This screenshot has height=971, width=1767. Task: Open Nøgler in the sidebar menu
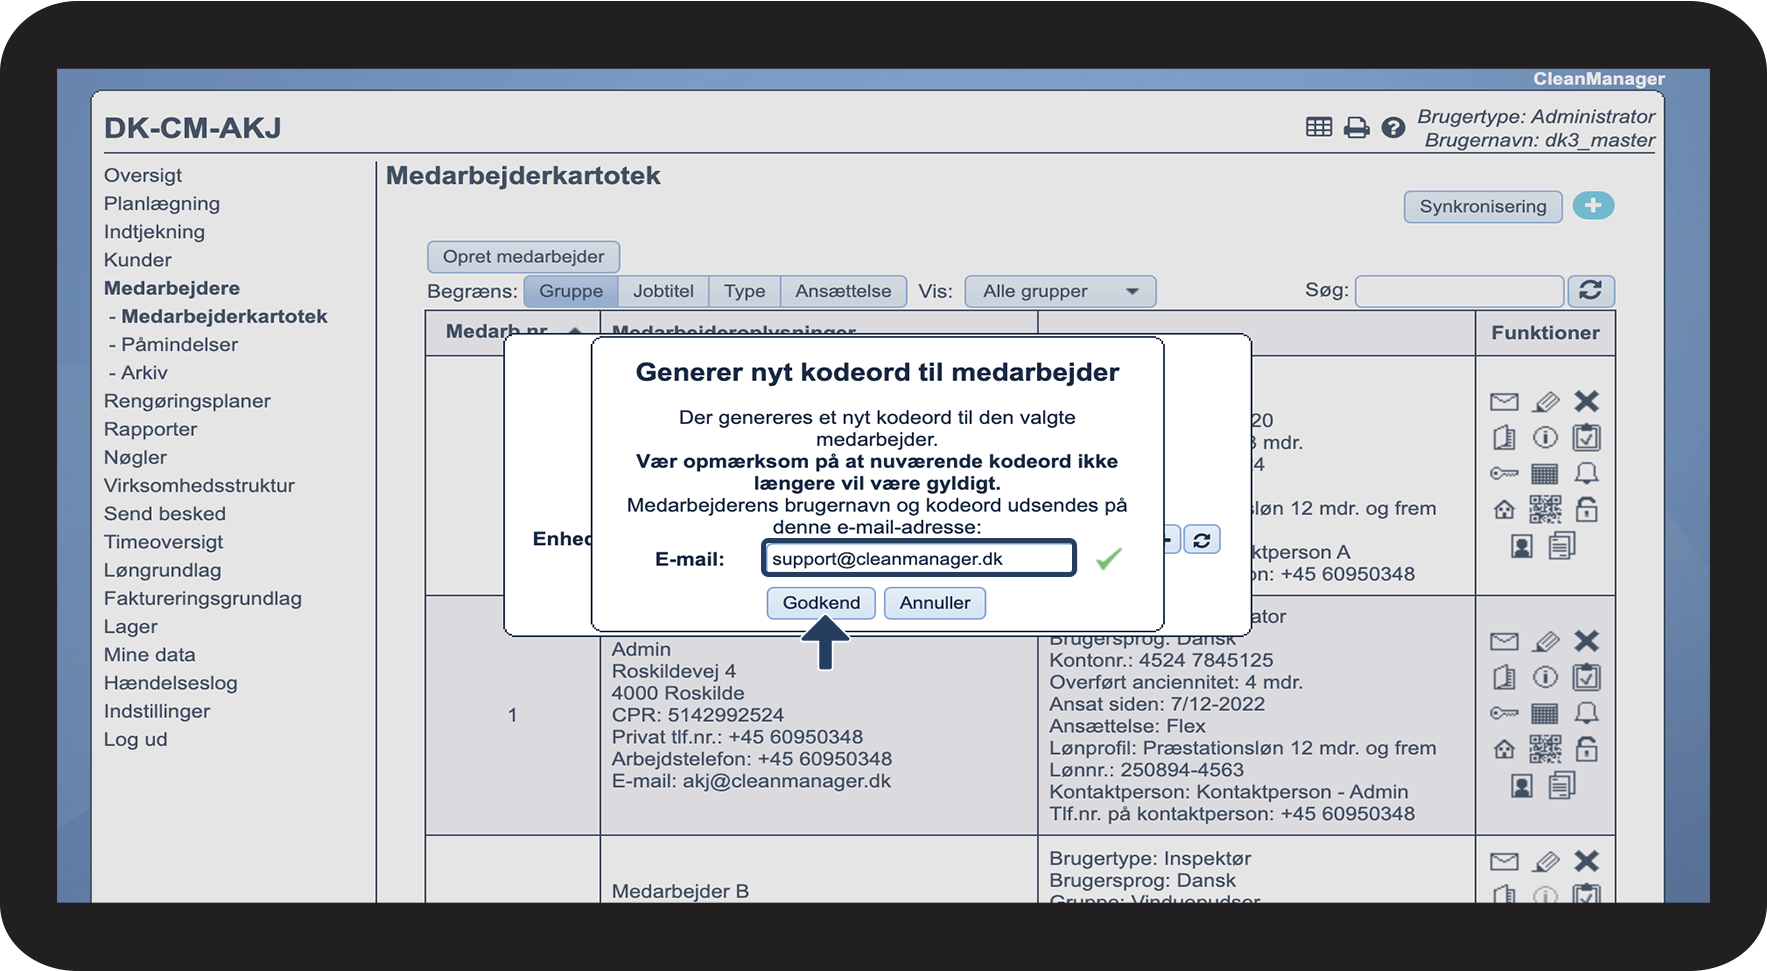tap(135, 457)
